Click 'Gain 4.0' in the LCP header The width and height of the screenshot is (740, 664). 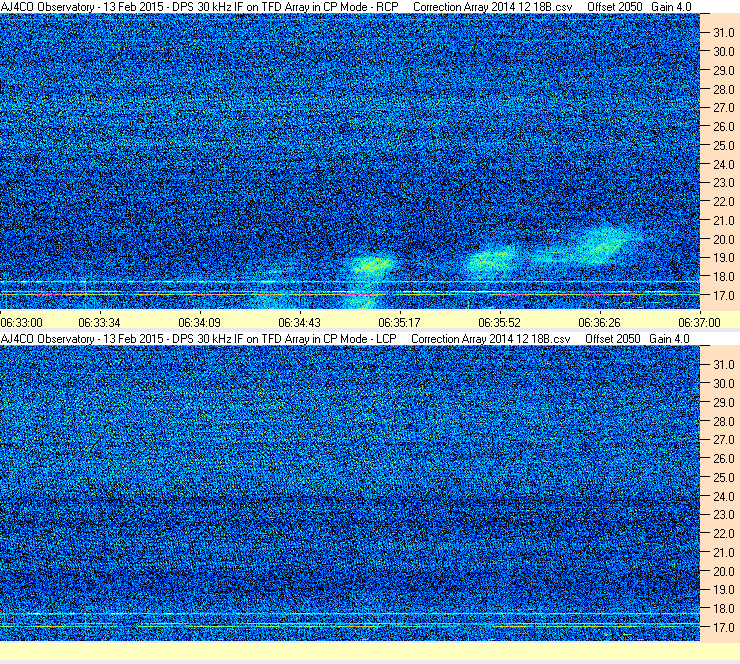pyautogui.click(x=669, y=339)
